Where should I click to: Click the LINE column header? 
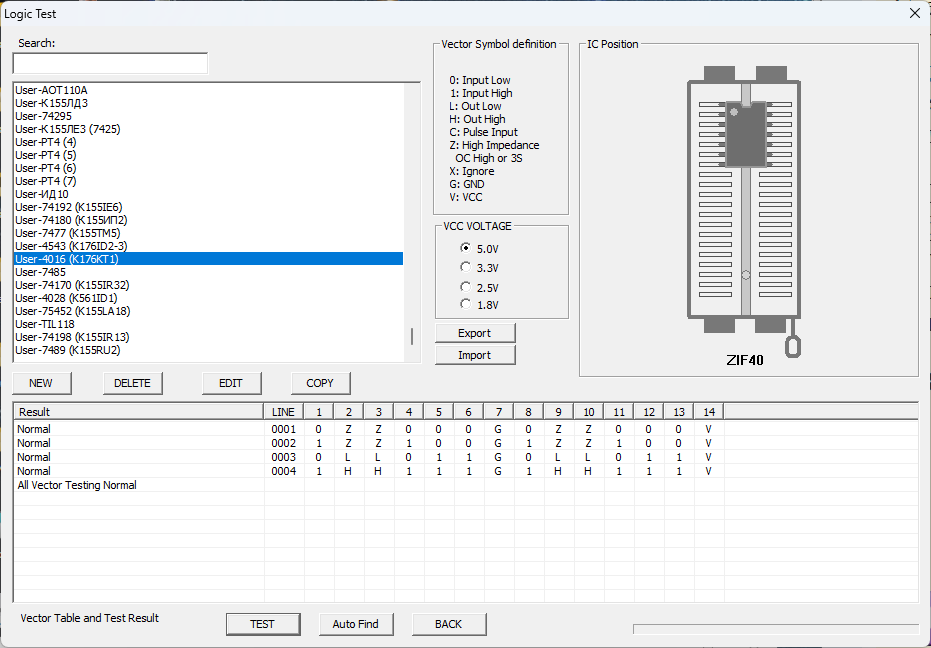[x=283, y=412]
